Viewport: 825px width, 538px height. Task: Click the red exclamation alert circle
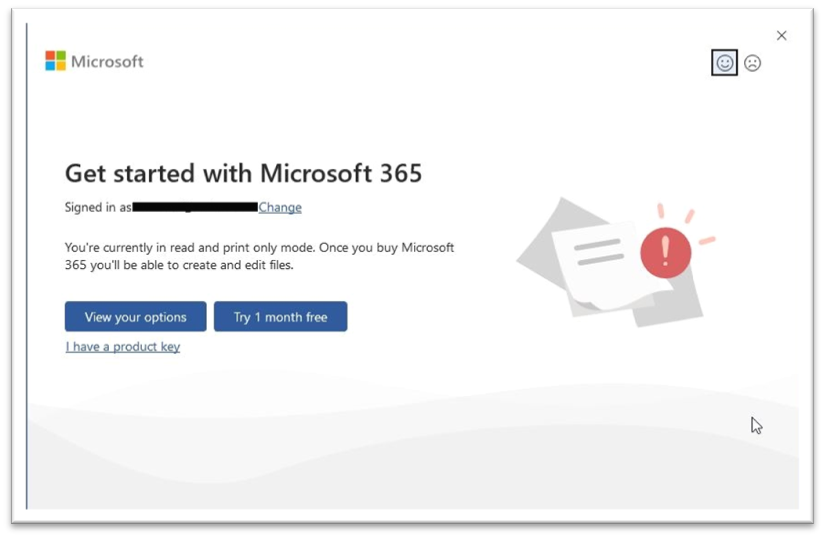[x=666, y=251]
